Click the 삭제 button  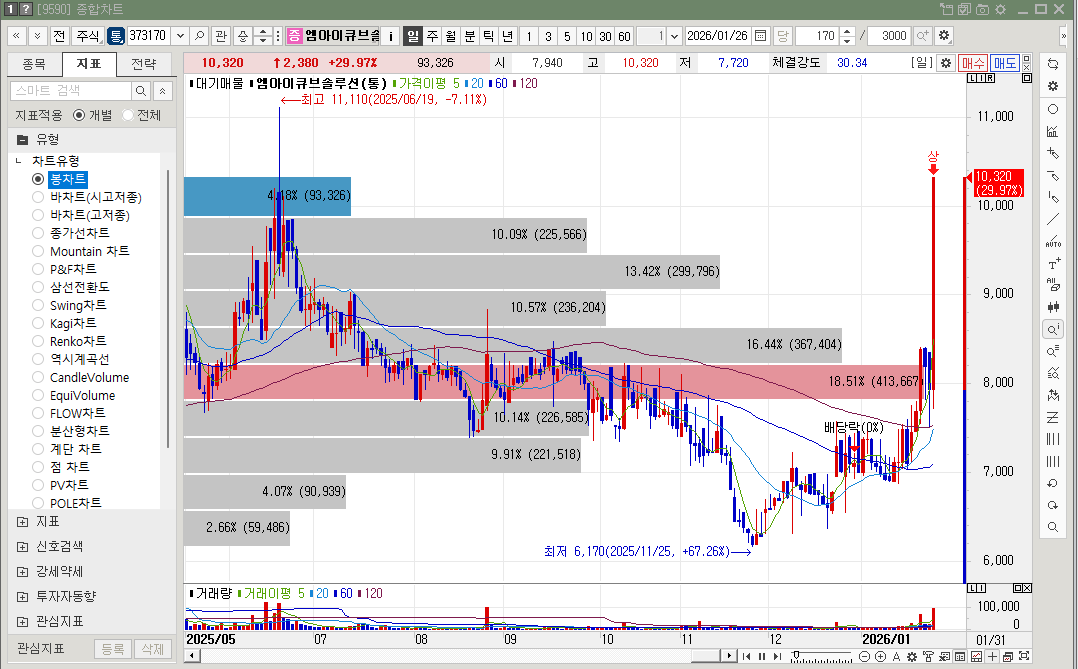click(152, 648)
